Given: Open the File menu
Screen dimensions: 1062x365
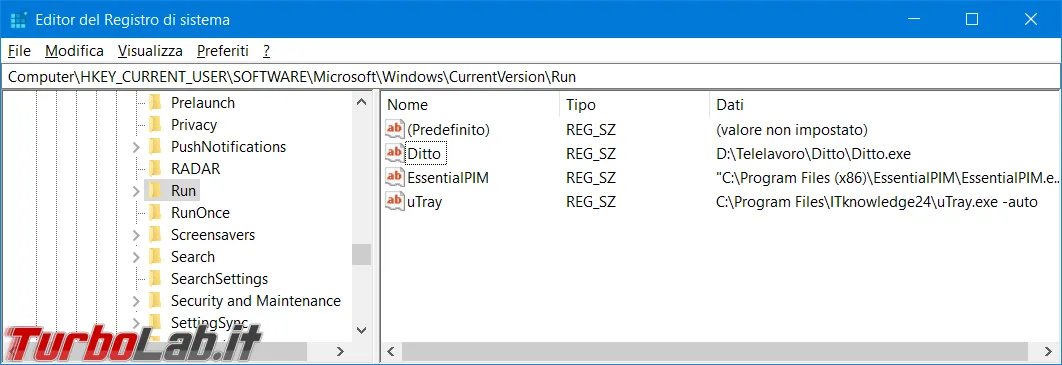Looking at the screenshot, I should coord(20,51).
